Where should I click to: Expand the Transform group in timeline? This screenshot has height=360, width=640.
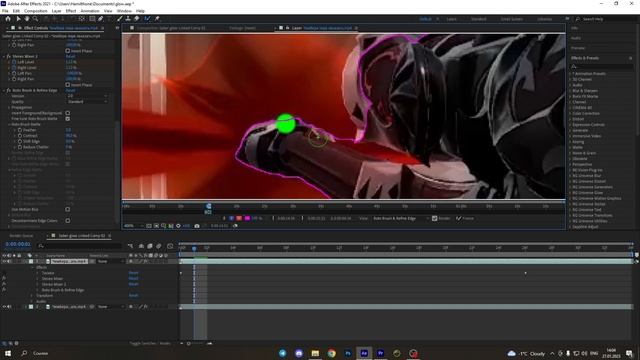32,296
